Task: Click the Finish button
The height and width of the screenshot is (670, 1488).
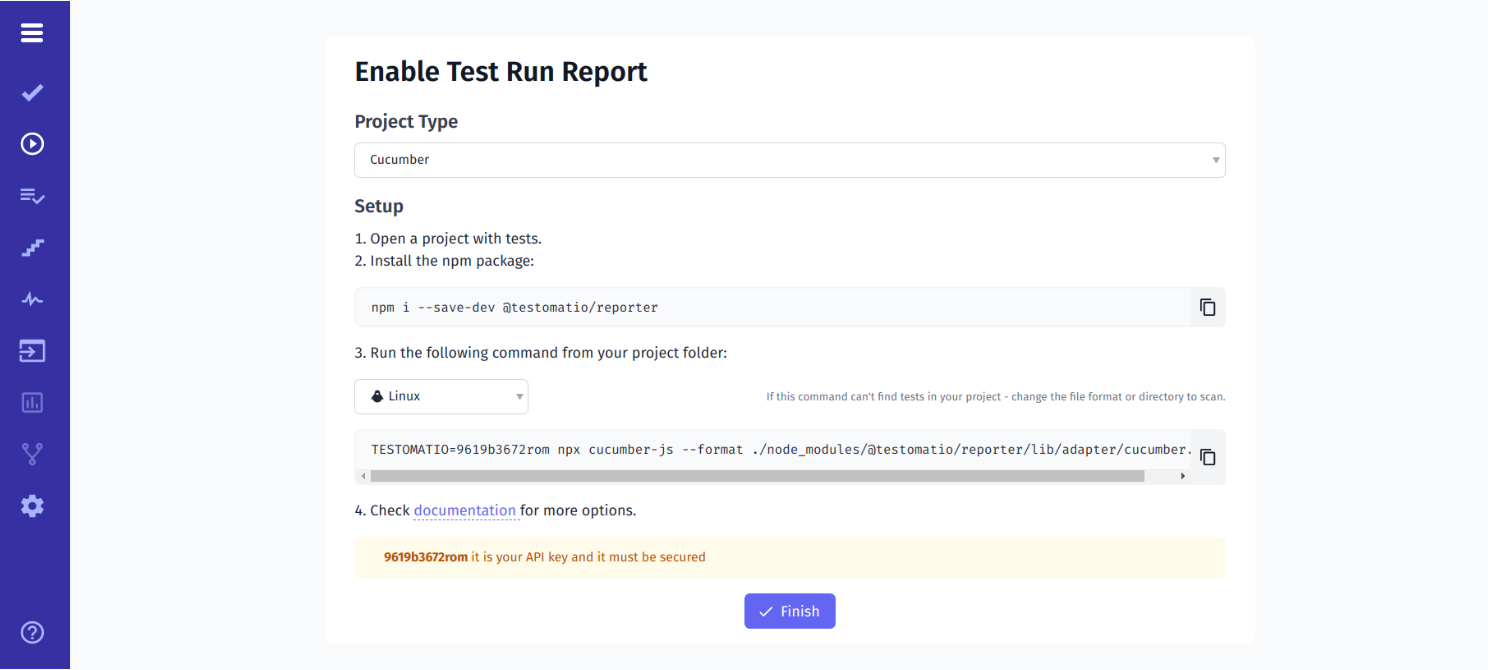Action: (x=789, y=611)
